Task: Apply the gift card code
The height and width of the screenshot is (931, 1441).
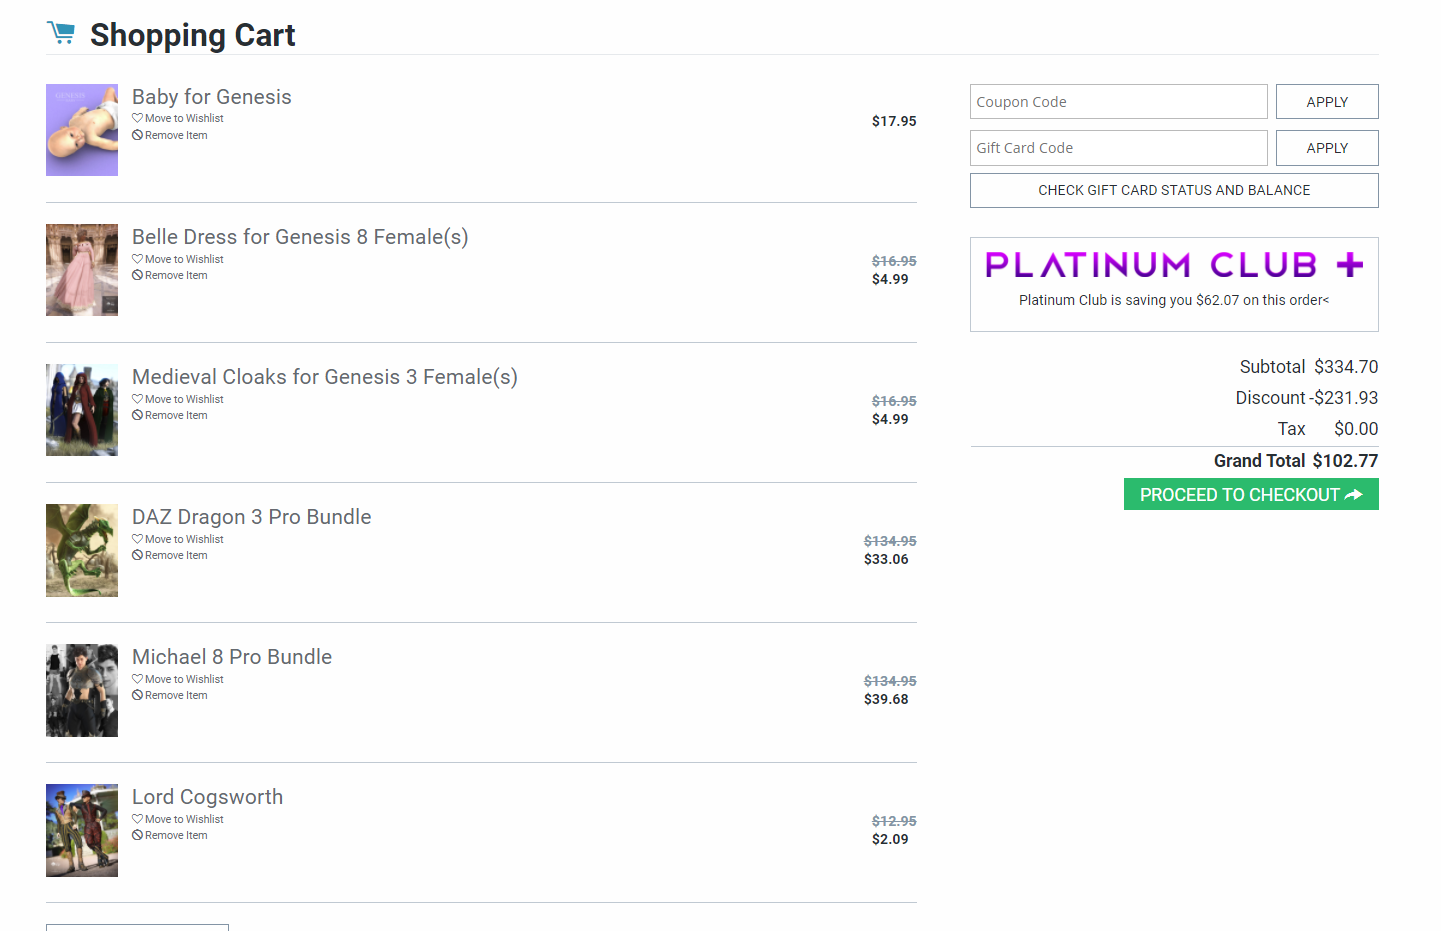Action: point(1327,148)
